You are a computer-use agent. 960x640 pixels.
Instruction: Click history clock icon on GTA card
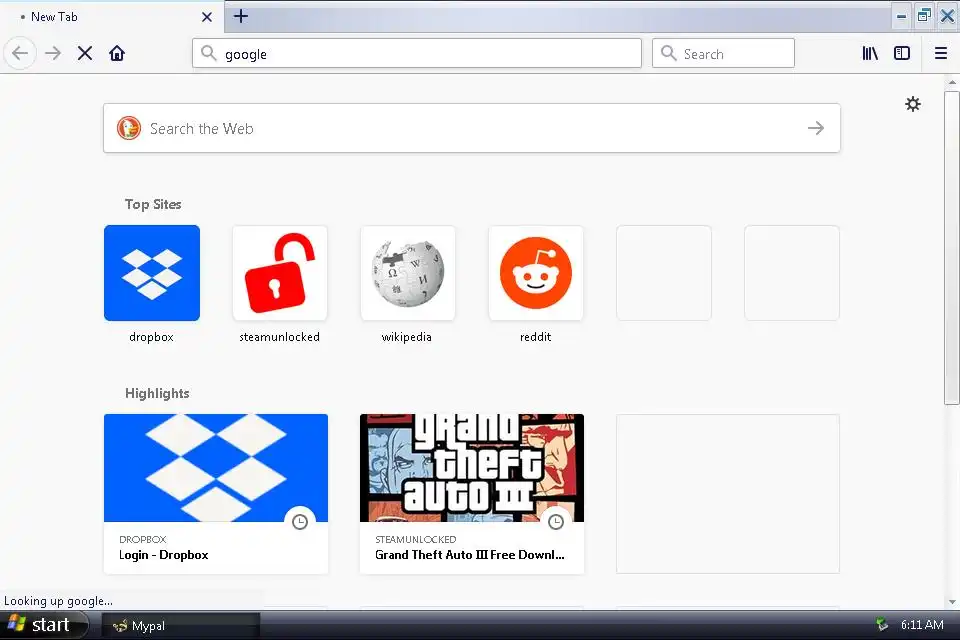556,522
